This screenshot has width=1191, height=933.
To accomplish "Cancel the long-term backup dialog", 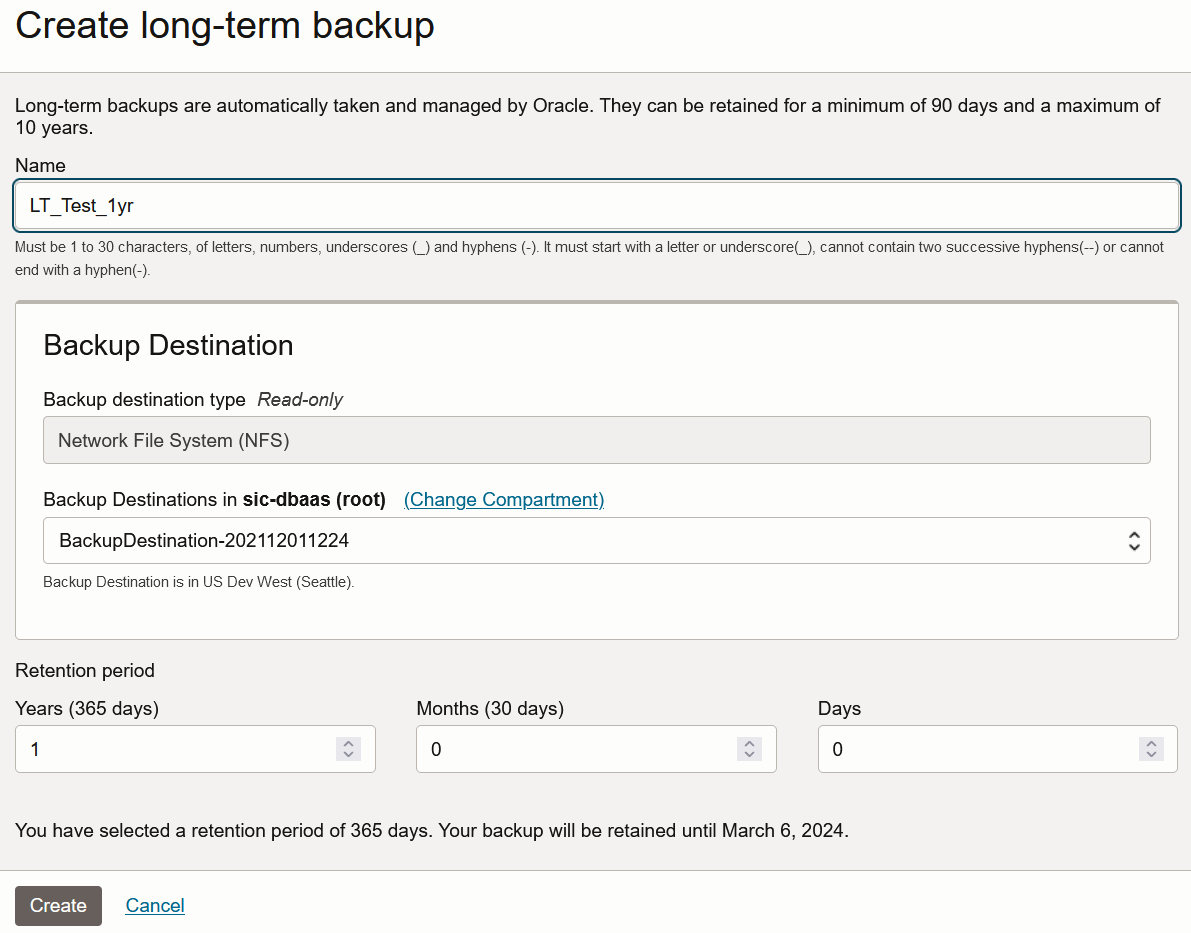I will pyautogui.click(x=155, y=906).
